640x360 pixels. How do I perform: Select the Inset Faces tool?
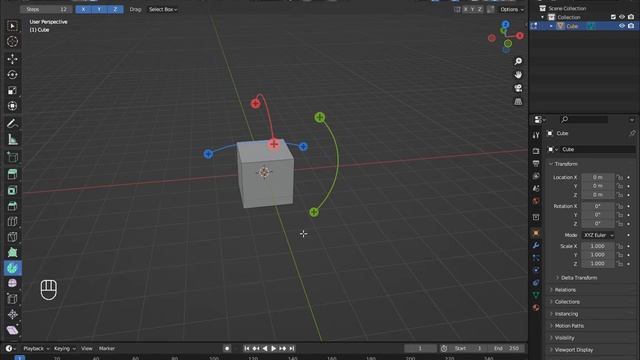point(12,190)
